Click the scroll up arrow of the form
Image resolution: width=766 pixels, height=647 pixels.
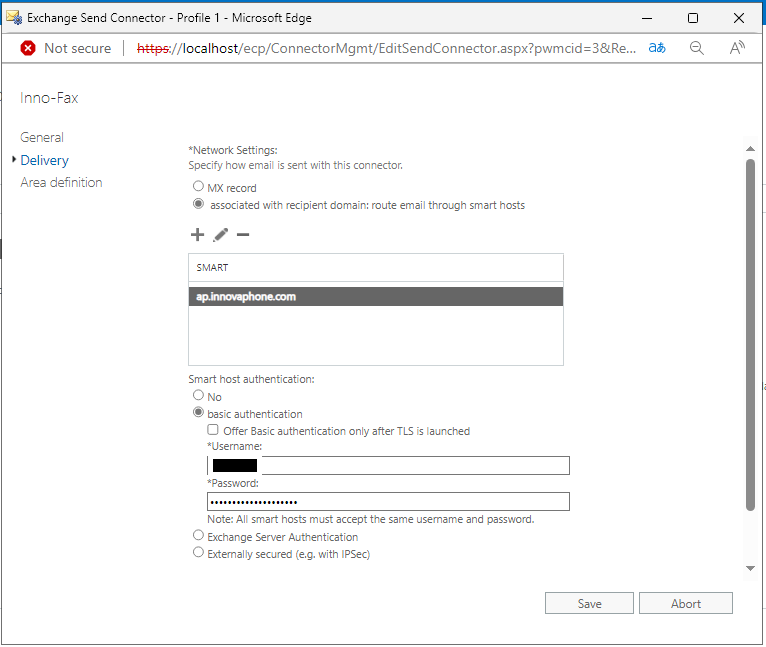pos(750,149)
